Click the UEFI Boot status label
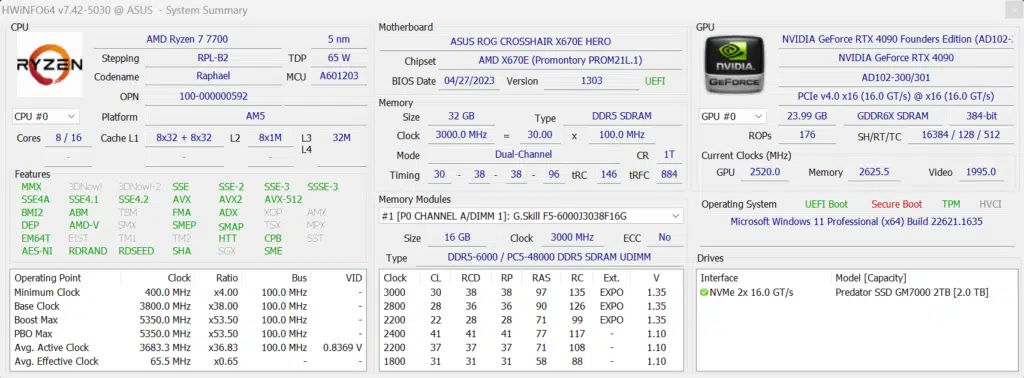The width and height of the screenshot is (1024, 378). [826, 204]
